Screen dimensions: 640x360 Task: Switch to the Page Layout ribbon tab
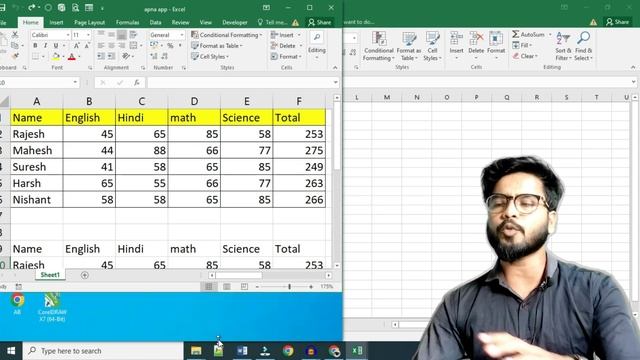tap(89, 22)
